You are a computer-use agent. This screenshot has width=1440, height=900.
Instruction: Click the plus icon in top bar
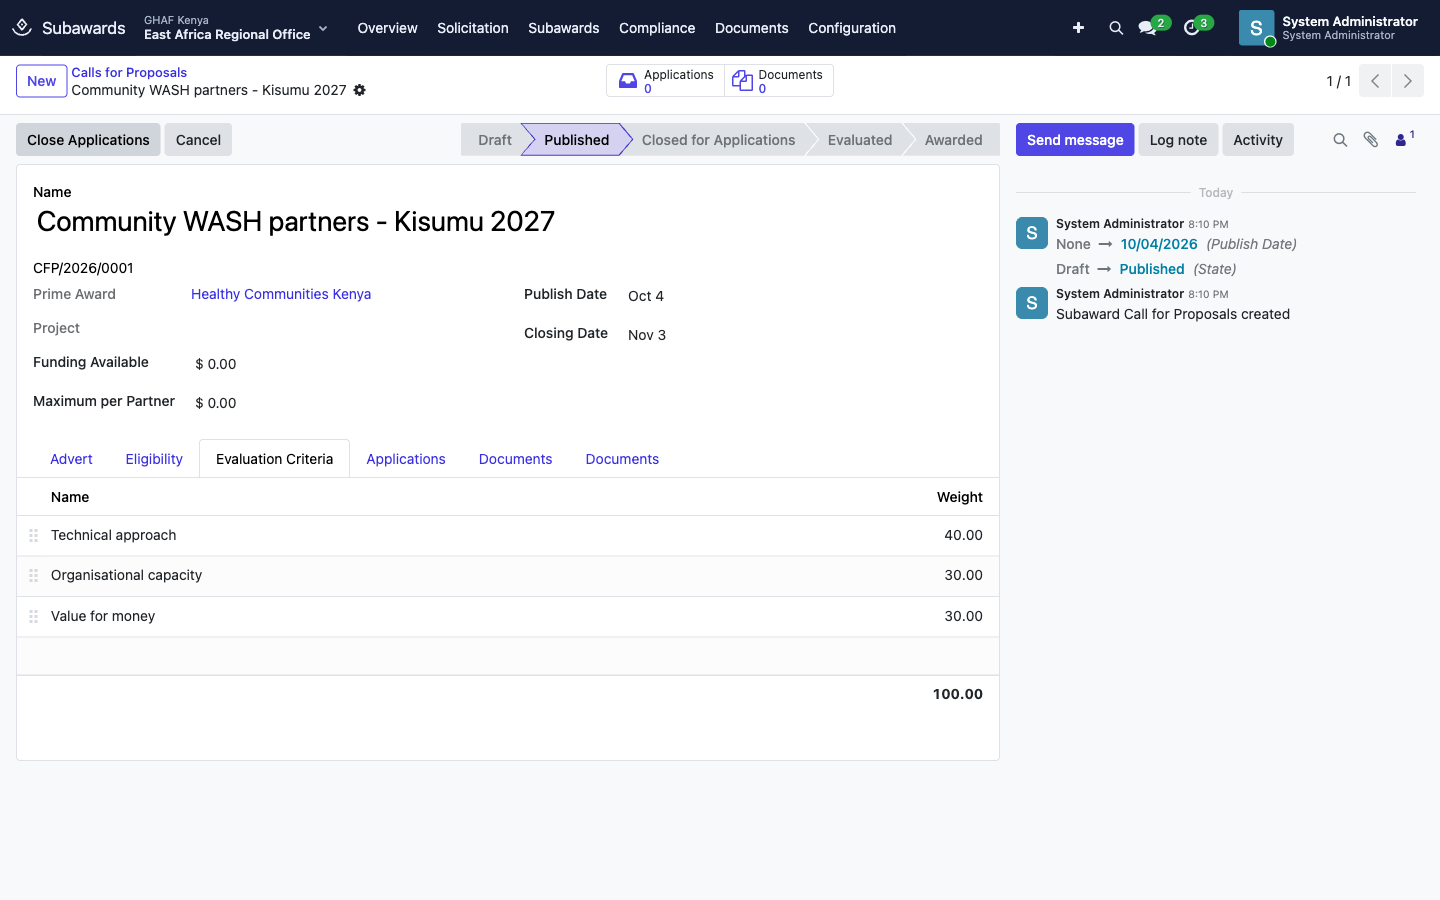point(1078,28)
